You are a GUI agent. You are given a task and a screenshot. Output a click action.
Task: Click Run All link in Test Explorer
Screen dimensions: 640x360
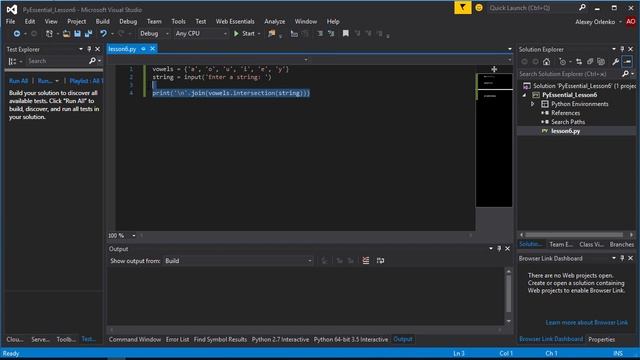pos(18,81)
